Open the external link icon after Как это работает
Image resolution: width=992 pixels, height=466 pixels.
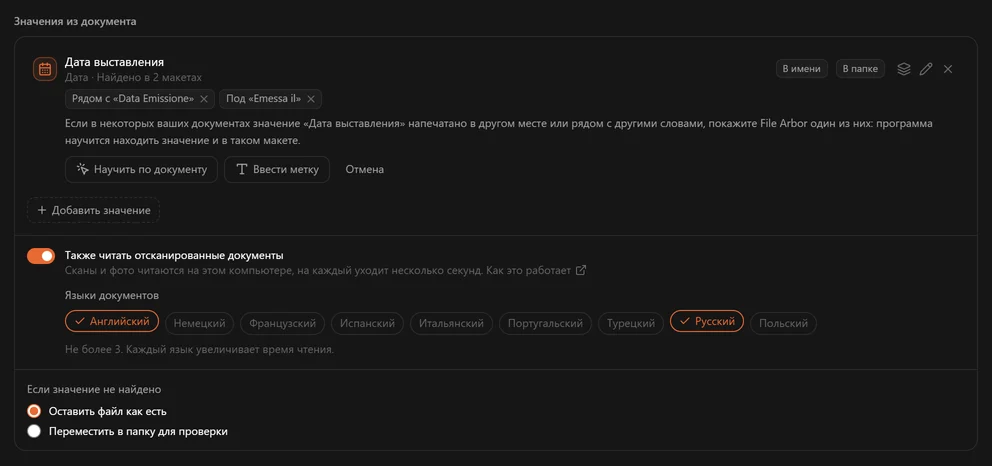click(581, 271)
